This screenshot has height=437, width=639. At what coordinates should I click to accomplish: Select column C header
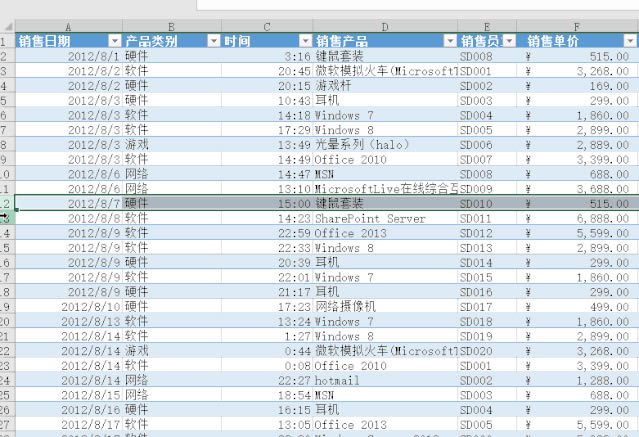(267, 27)
